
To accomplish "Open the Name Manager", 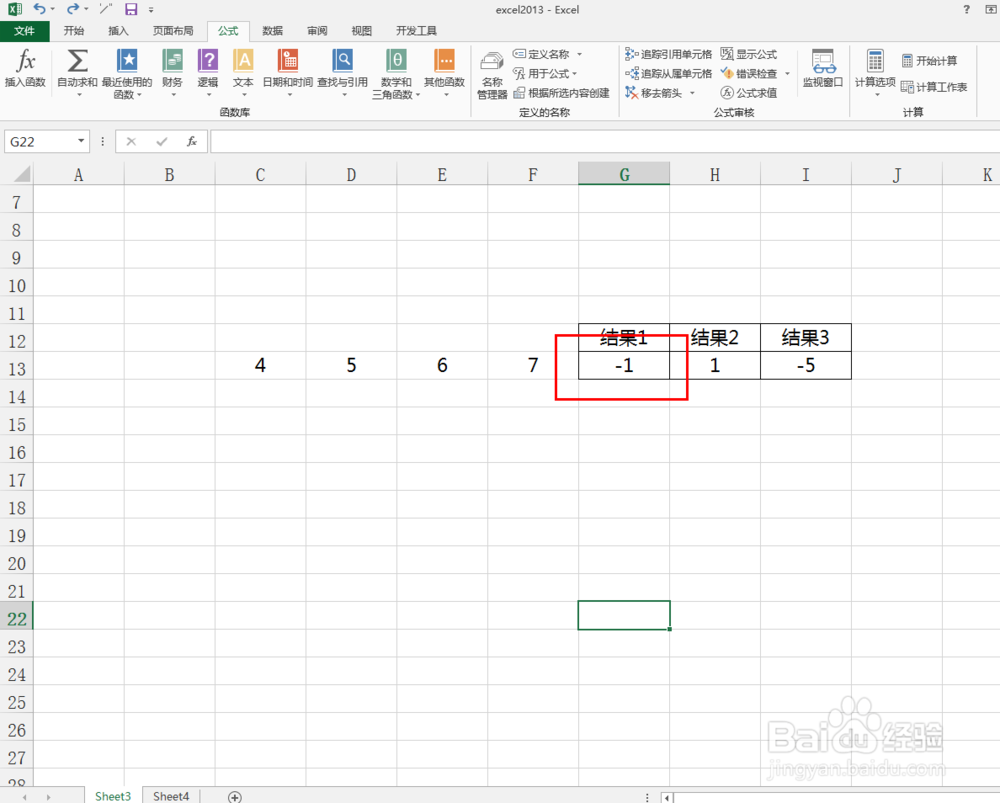I will coord(492,72).
